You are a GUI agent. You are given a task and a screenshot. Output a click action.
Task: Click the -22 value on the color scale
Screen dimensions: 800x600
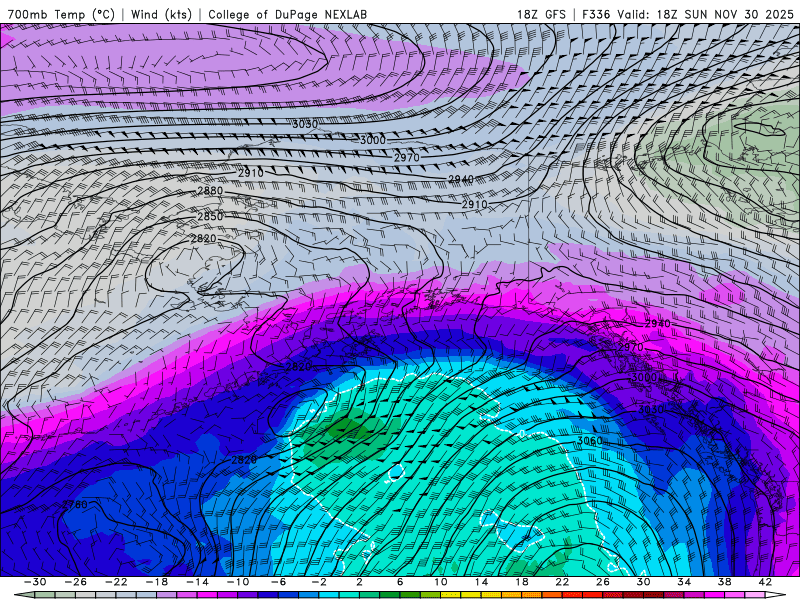coord(116,582)
